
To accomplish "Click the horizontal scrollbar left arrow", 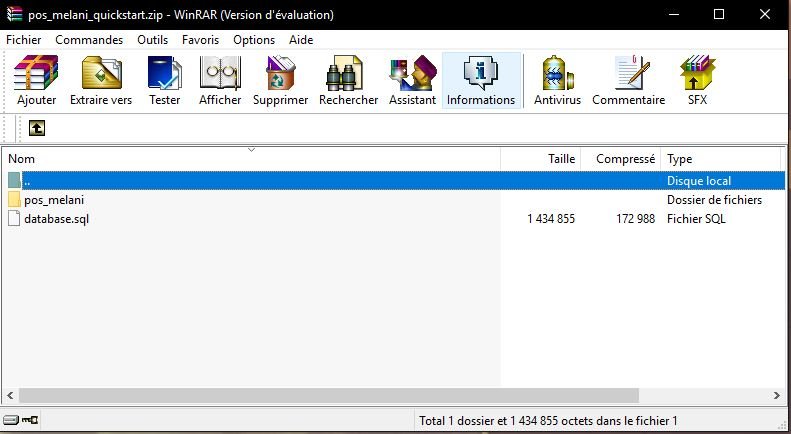I will click(10, 396).
